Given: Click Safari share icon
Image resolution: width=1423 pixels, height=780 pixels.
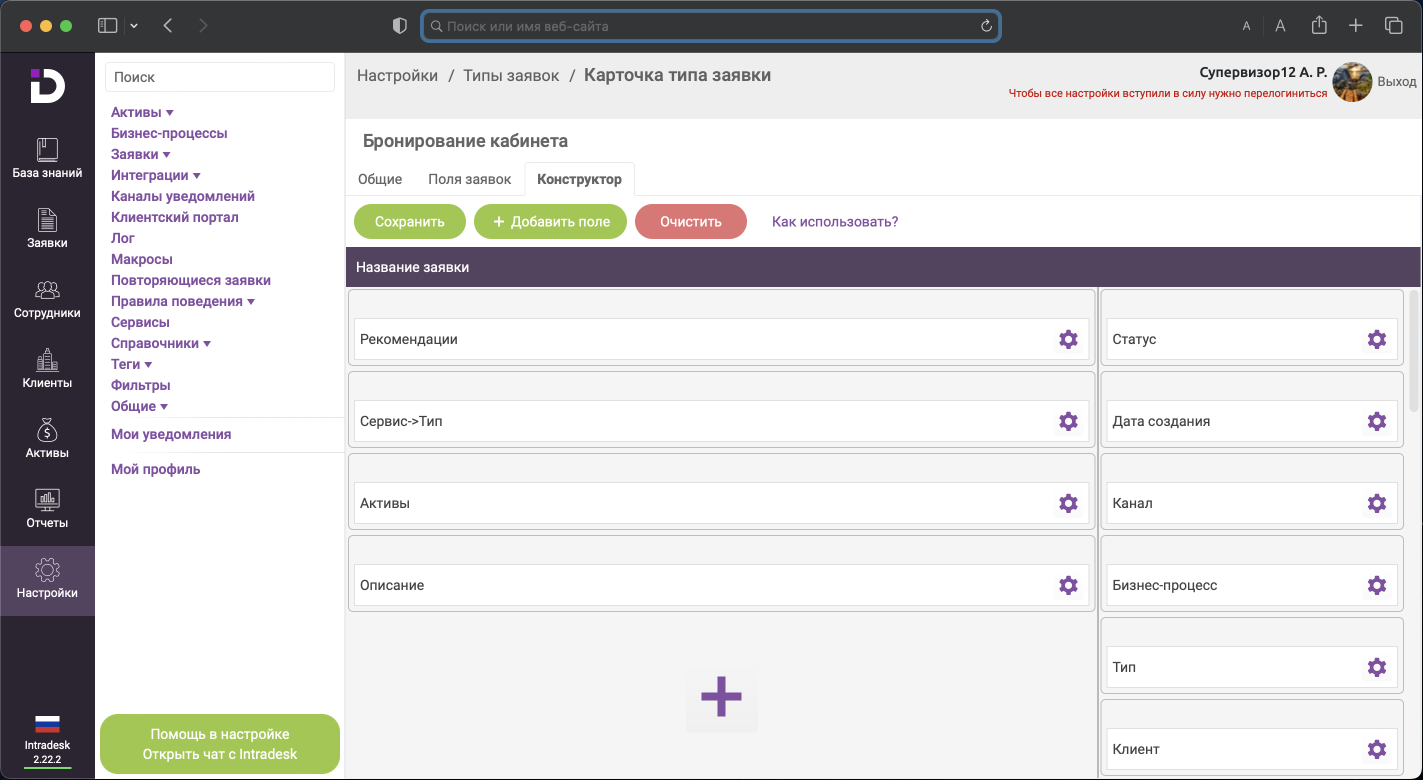Looking at the screenshot, I should click(1319, 26).
